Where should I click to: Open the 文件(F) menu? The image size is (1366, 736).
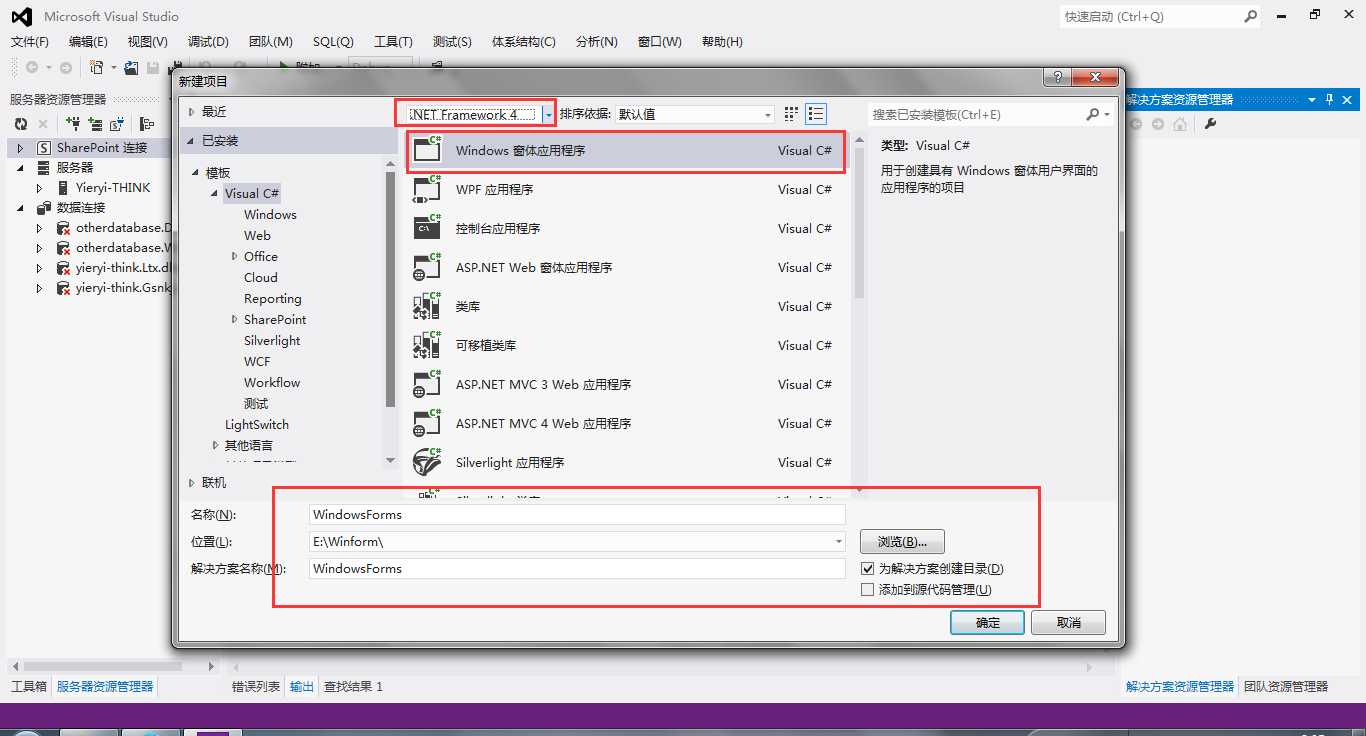(x=29, y=42)
